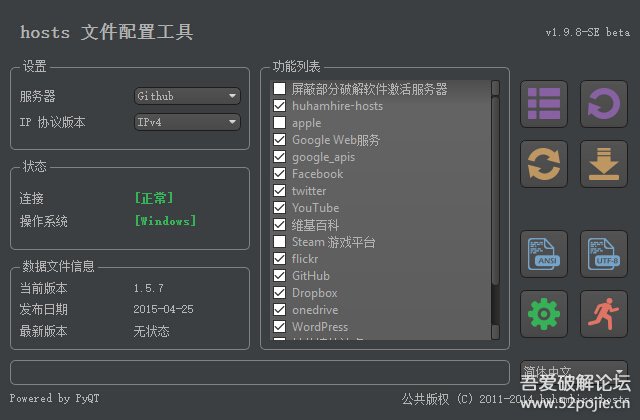Open the 简体中文 language dropdown
This screenshot has width=640, height=420.
tap(573, 371)
